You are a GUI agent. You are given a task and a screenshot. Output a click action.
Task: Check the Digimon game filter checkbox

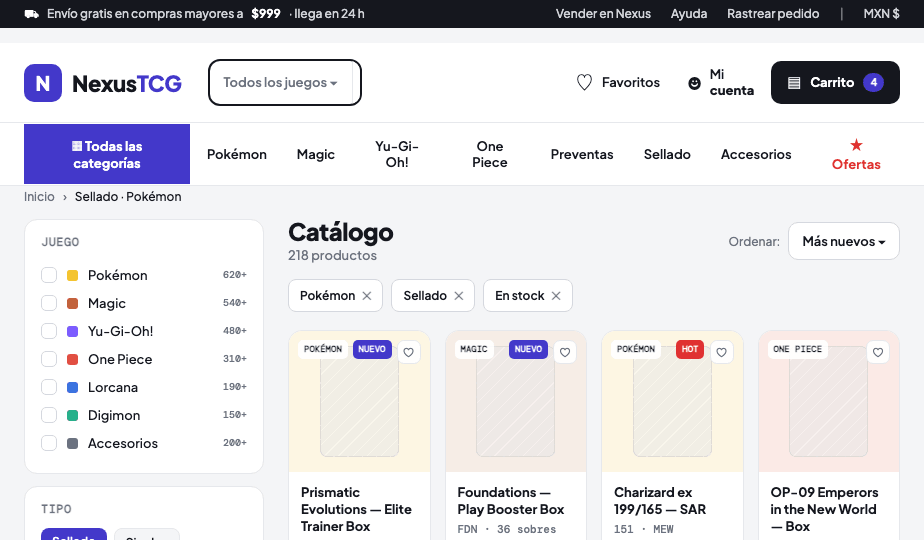point(49,415)
